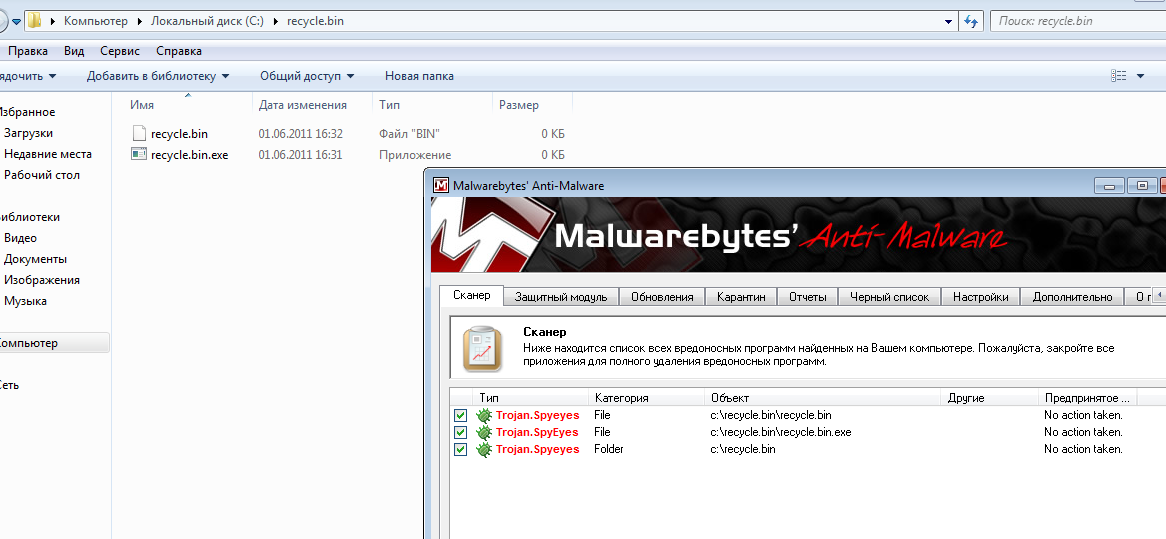Uncheck the recycle.bin.exe detection checkbox
This screenshot has width=1166, height=539.
pos(460,432)
